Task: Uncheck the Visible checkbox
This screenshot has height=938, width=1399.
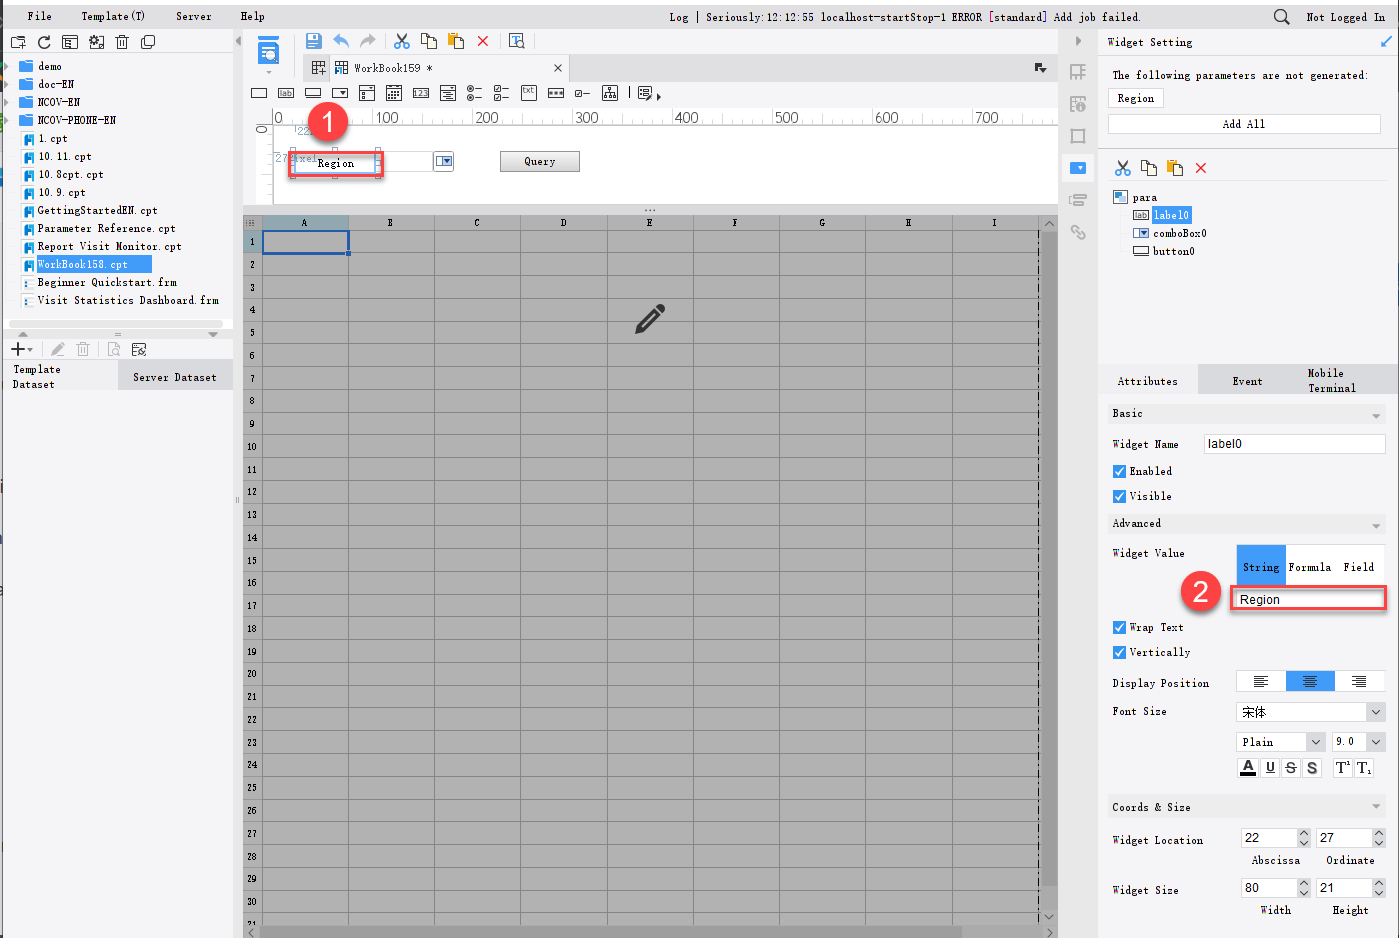Action: tap(1119, 496)
